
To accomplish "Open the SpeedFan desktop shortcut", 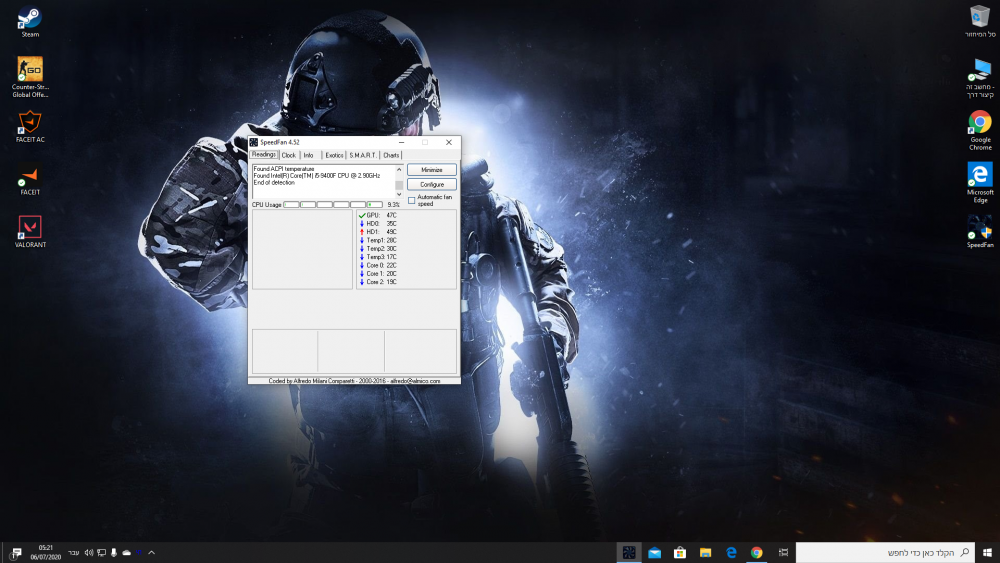I will (980, 231).
